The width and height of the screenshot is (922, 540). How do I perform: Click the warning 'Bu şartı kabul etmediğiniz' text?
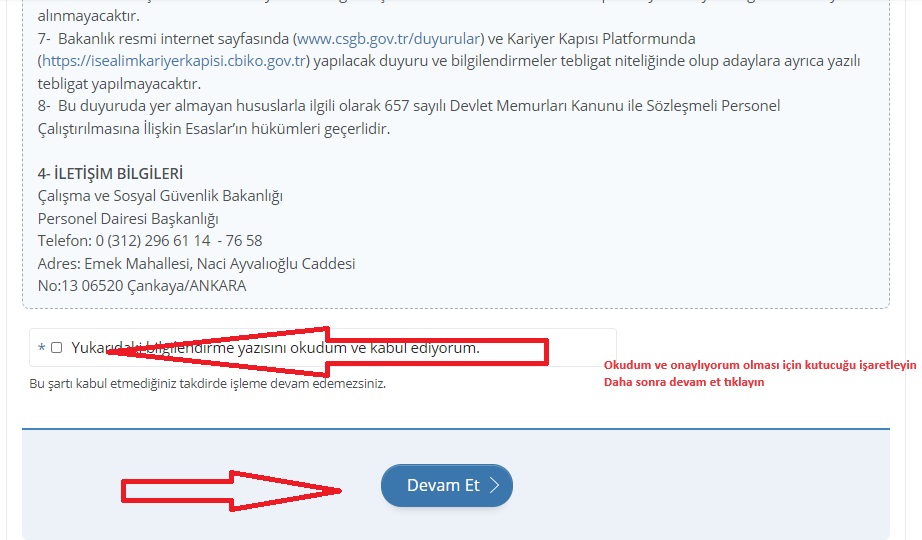pos(207,383)
